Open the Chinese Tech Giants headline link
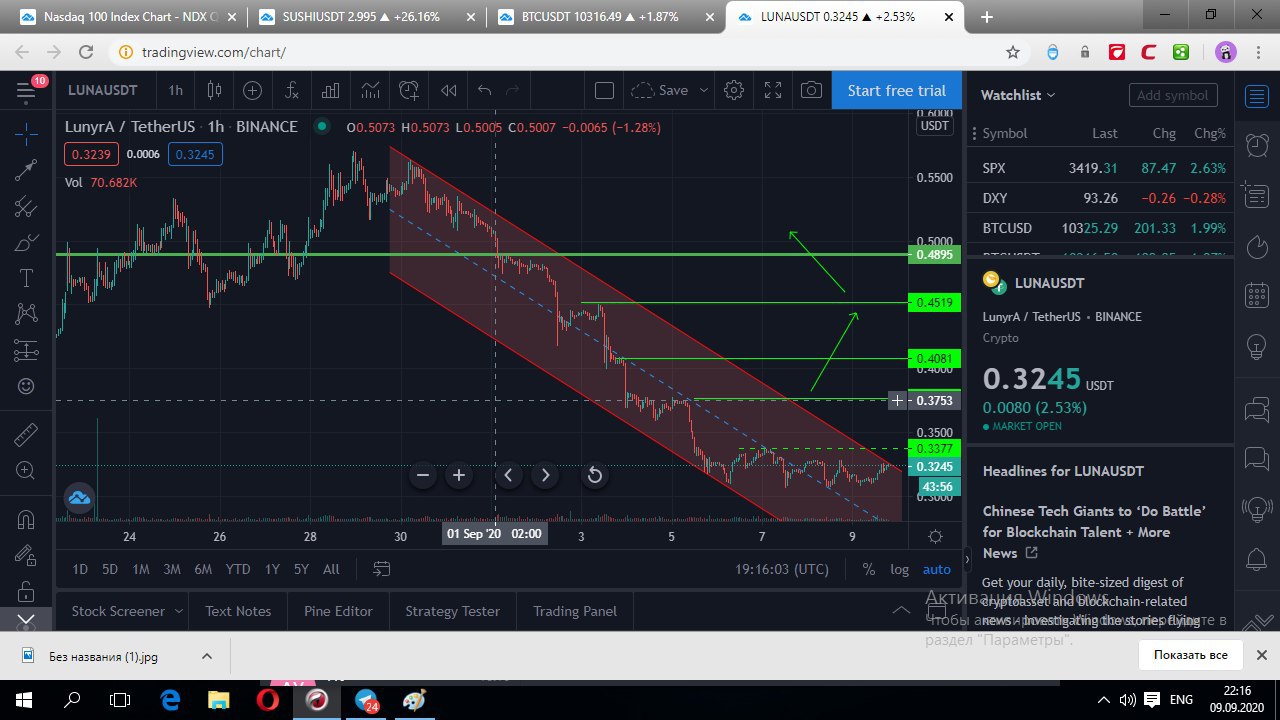Image resolution: width=1280 pixels, height=720 pixels. click(1094, 532)
